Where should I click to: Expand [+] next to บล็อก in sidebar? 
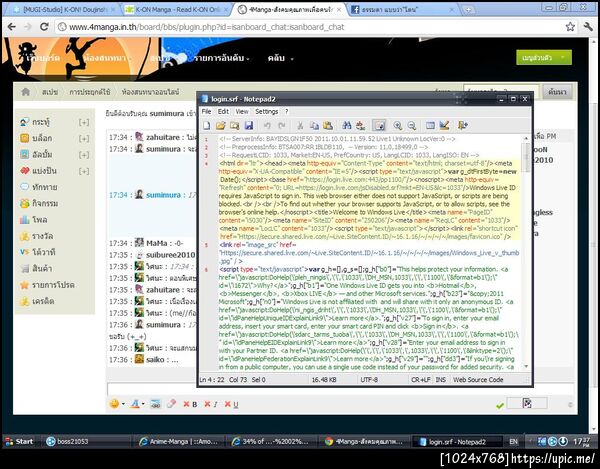pos(84,138)
